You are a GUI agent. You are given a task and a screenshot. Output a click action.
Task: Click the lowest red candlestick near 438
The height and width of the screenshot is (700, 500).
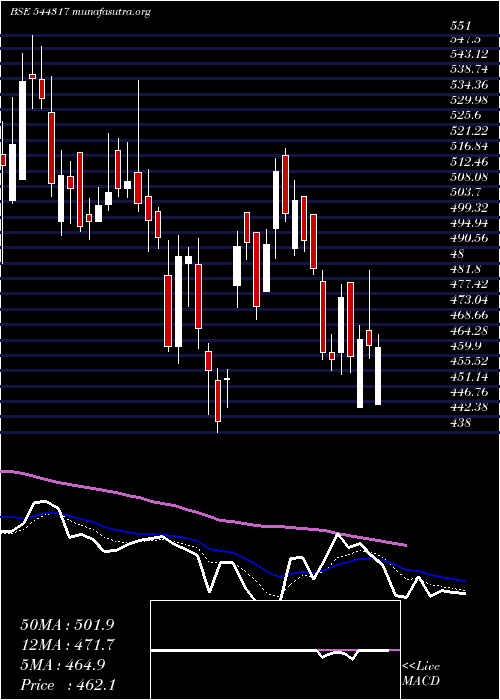(x=218, y=401)
